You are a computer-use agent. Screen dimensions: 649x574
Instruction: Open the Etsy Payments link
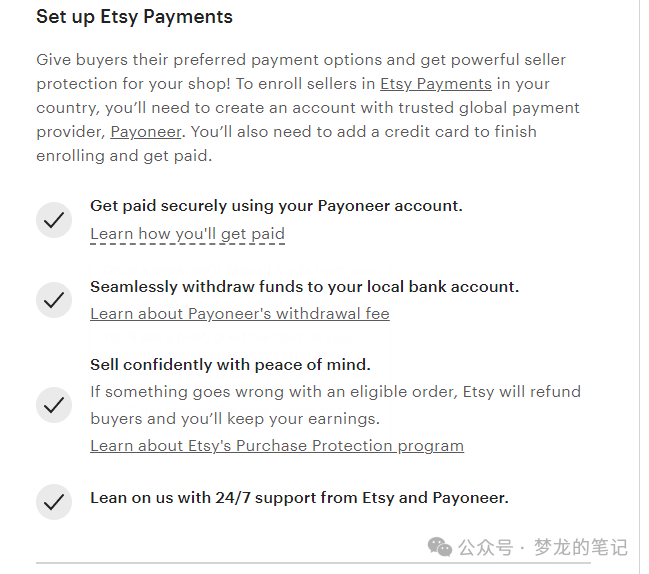pos(436,84)
